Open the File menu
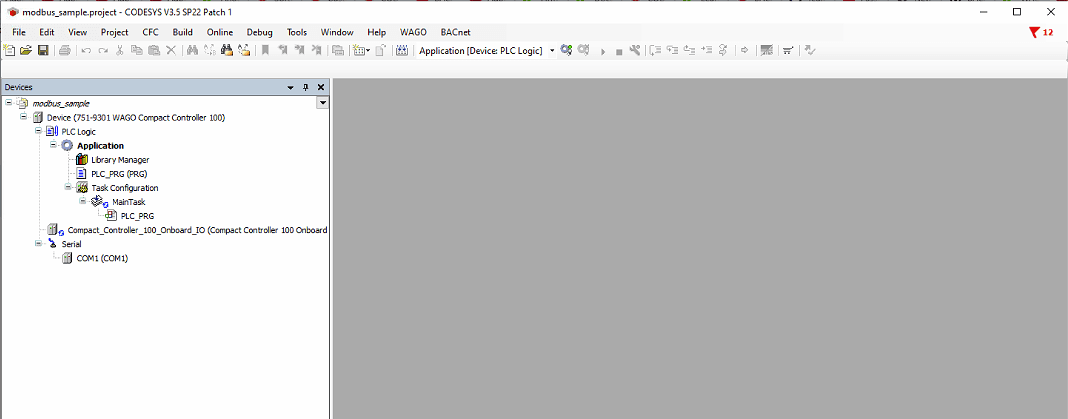Screen dimensions: 1068x419 [x=18, y=32]
